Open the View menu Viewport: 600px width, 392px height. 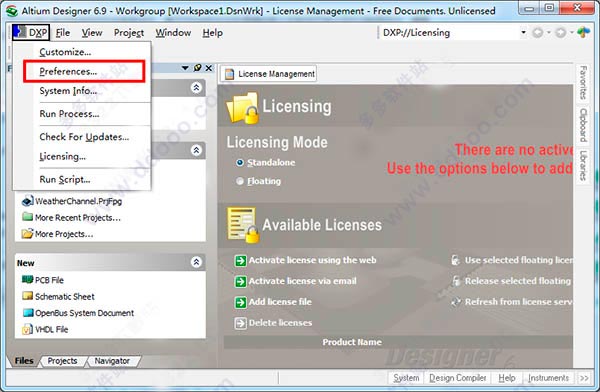pos(92,33)
